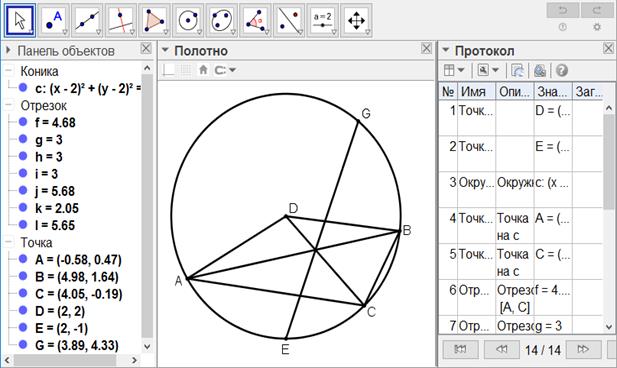This screenshot has height=368, width=617.
Task: Select the Slider a=2 tool
Action: pos(322,20)
